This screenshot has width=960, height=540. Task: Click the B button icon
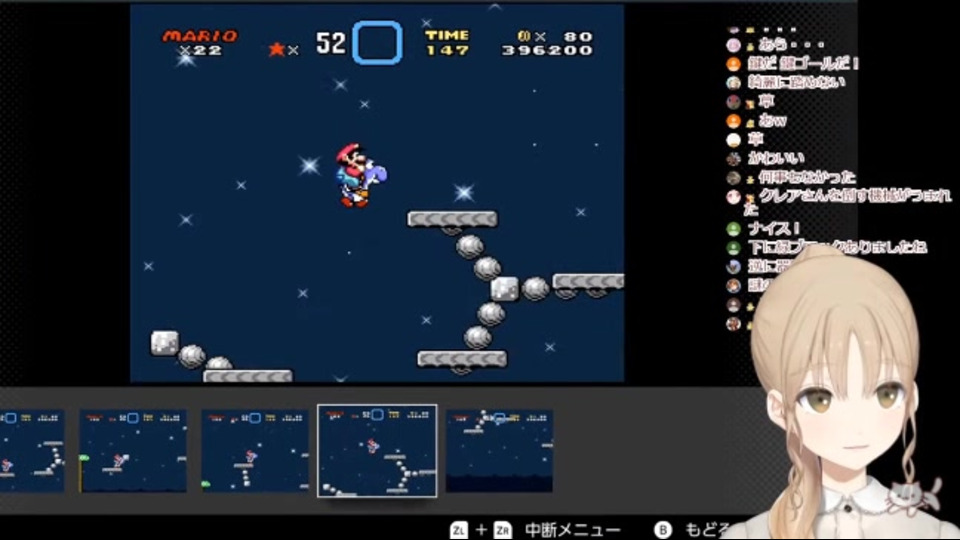(x=662, y=530)
